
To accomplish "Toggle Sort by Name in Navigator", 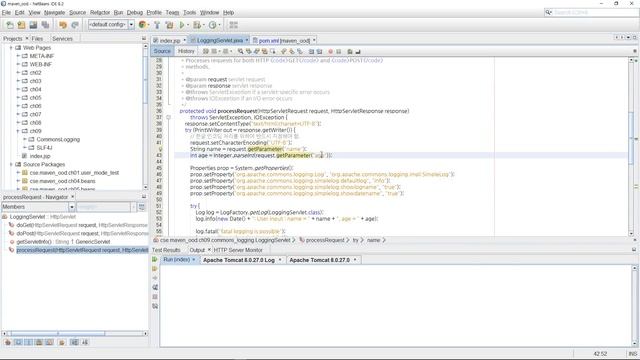I will coord(74,342).
